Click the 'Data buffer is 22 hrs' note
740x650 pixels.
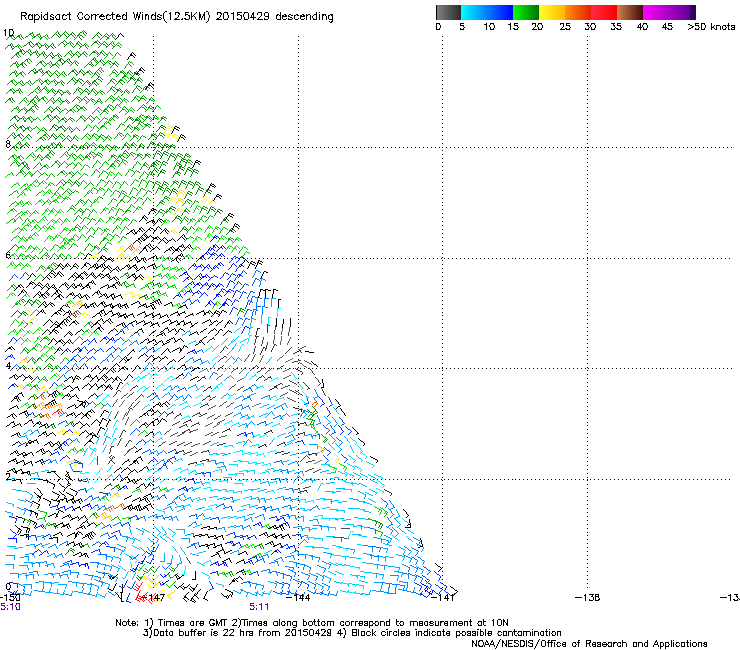click(x=203, y=633)
